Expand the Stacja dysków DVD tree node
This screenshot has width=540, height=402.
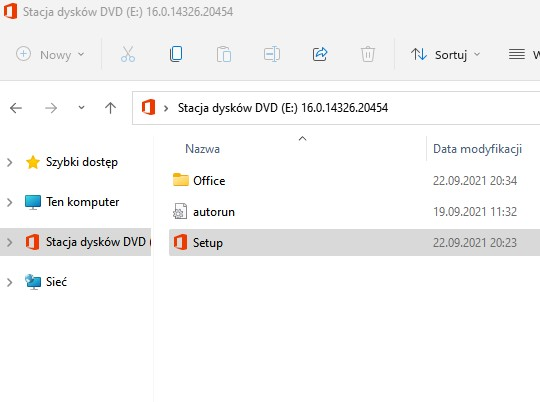(x=10, y=242)
